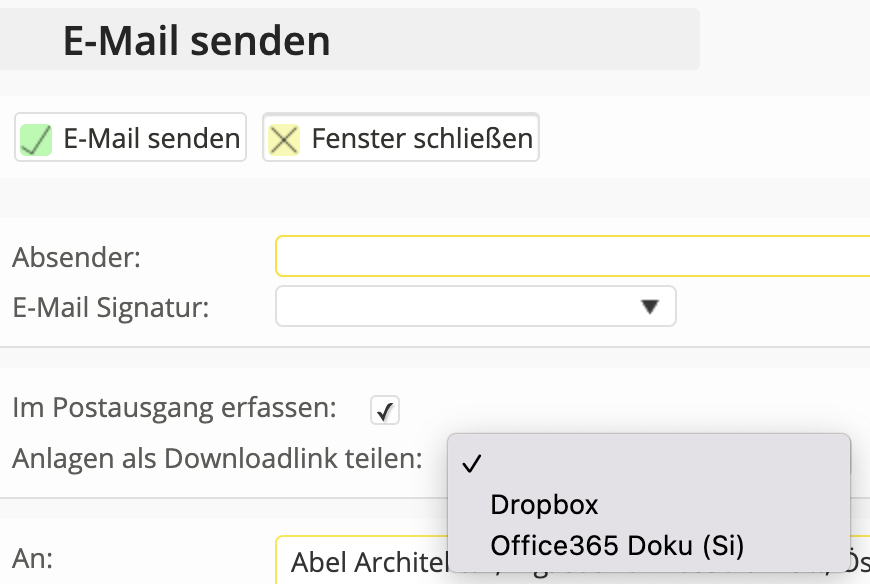Click the "E-Mail senden" page heading
Image resolution: width=870 pixels, height=584 pixels.
click(x=197, y=41)
